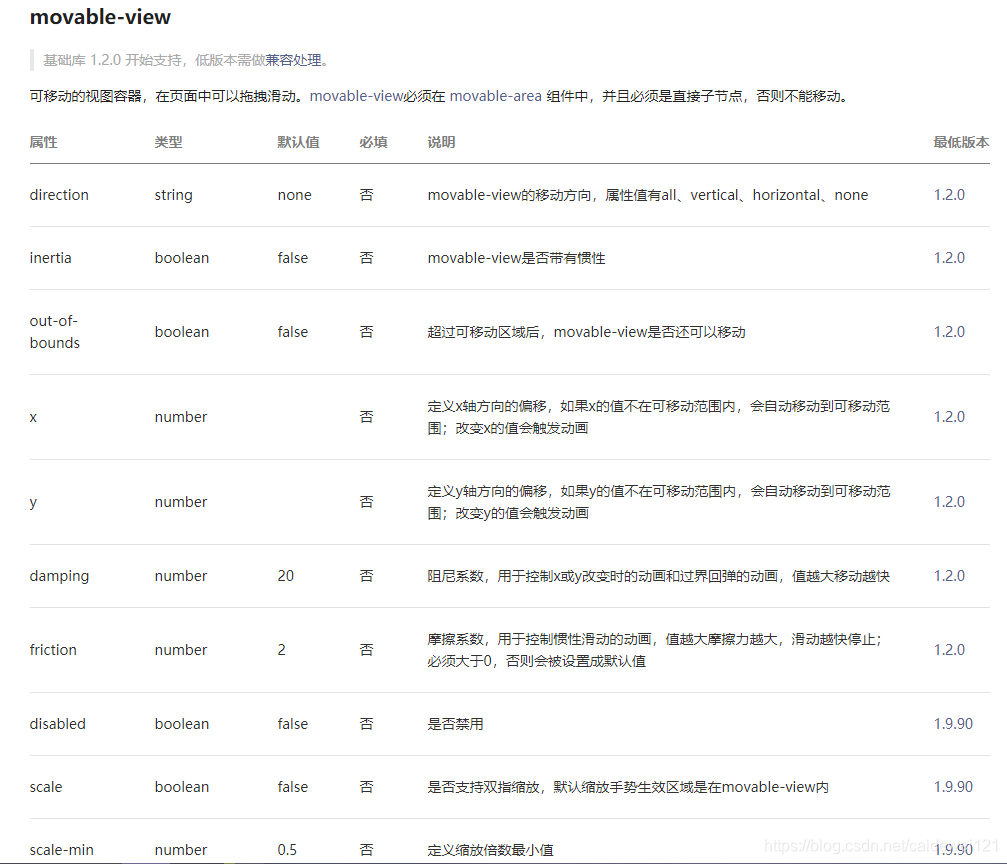Open the 兼容处理 link in the note

point(293,60)
